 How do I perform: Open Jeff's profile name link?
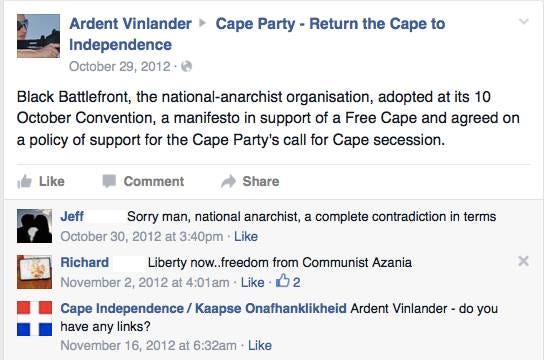tap(72, 216)
